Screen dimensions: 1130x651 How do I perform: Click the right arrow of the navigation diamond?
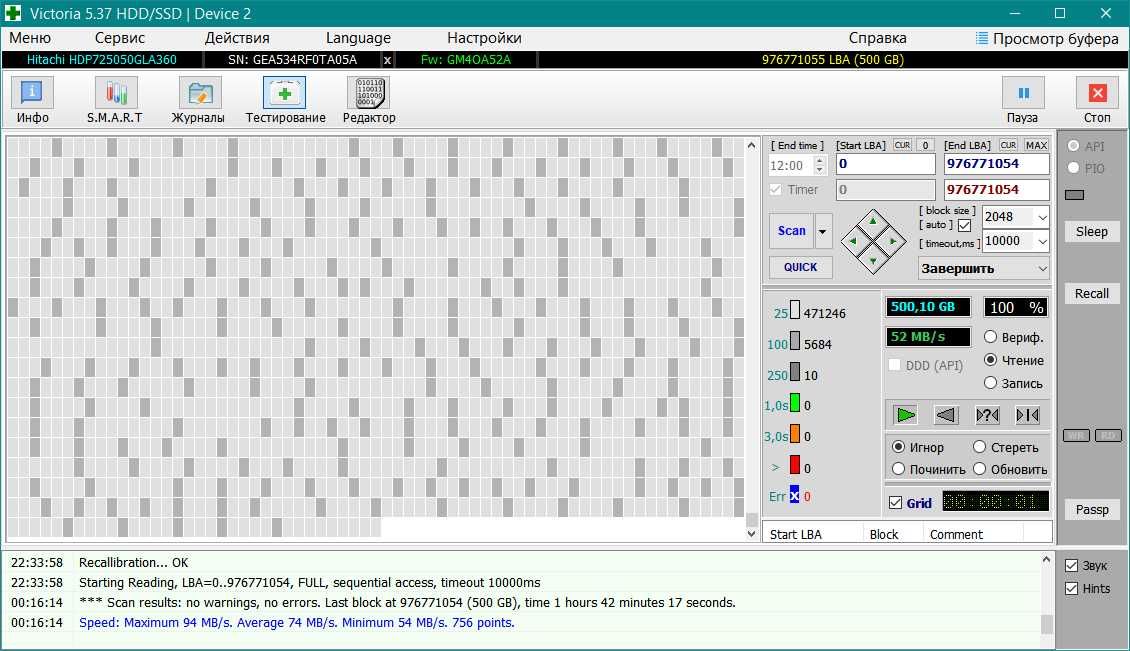click(x=893, y=241)
